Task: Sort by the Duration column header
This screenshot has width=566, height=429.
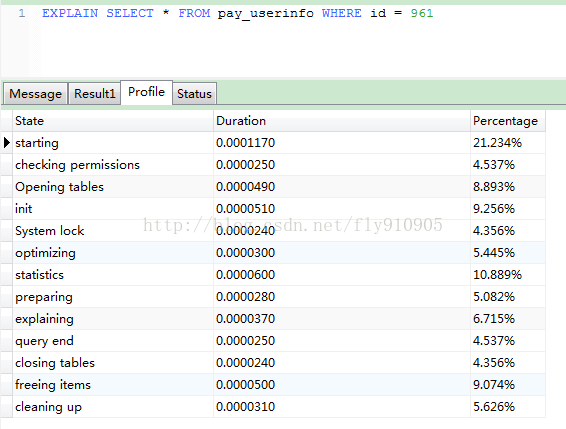Action: (341, 121)
